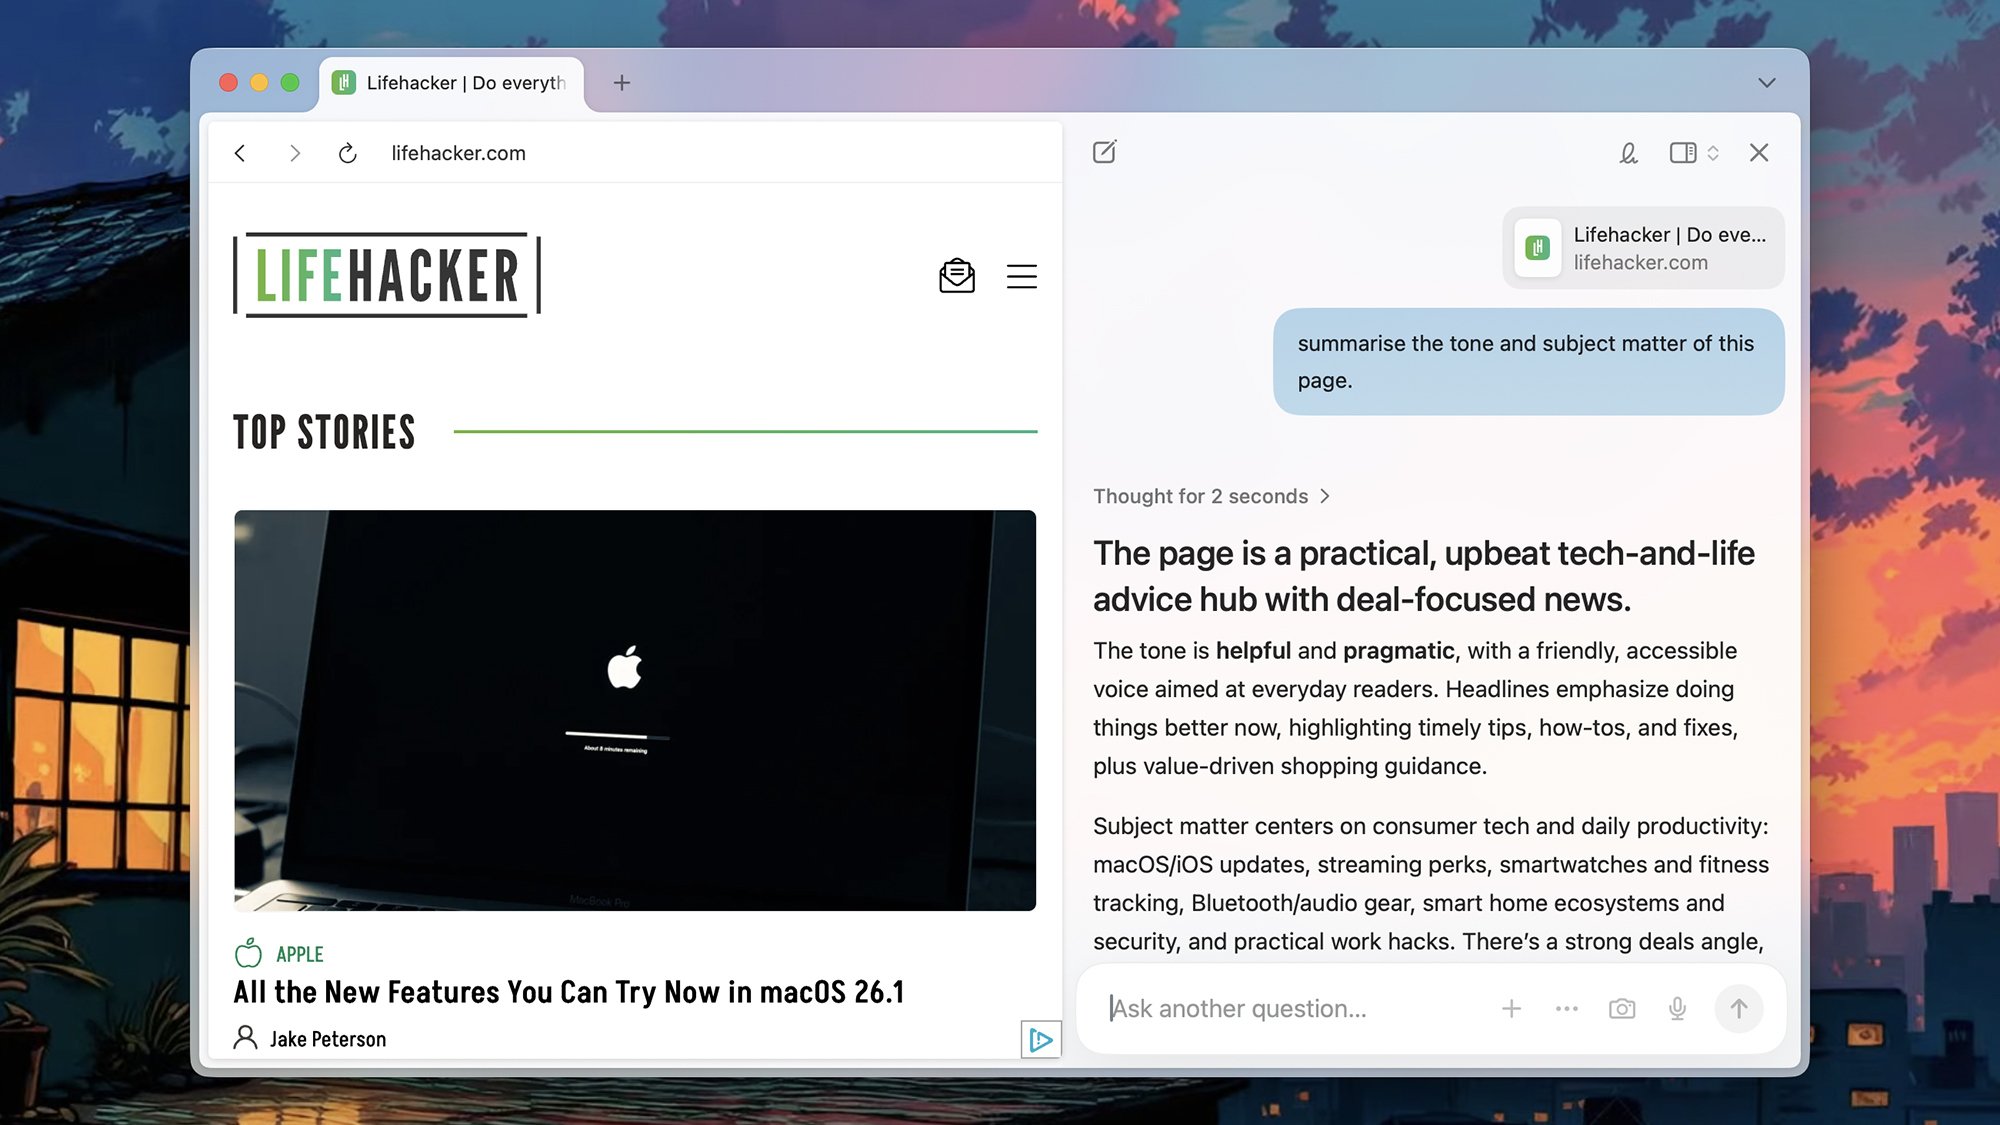2000x1125 pixels.
Task: Click the lifehacker.com address bar
Action: point(458,153)
